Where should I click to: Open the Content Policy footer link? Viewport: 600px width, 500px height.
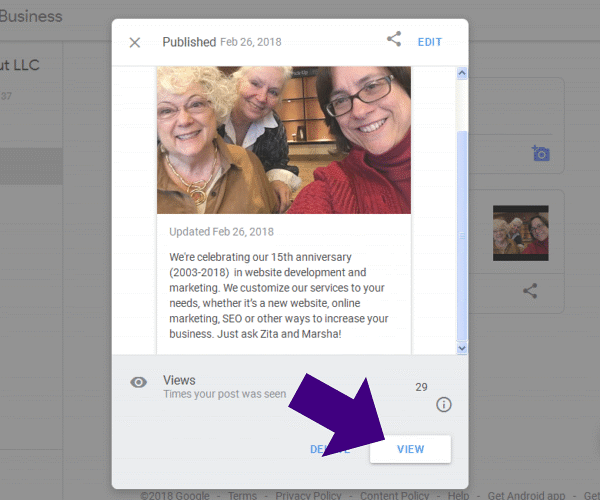(394, 495)
